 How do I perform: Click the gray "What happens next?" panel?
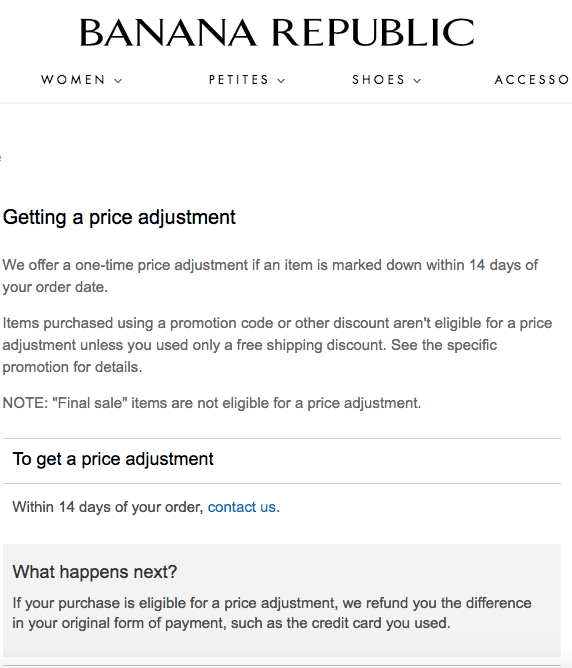(282, 600)
